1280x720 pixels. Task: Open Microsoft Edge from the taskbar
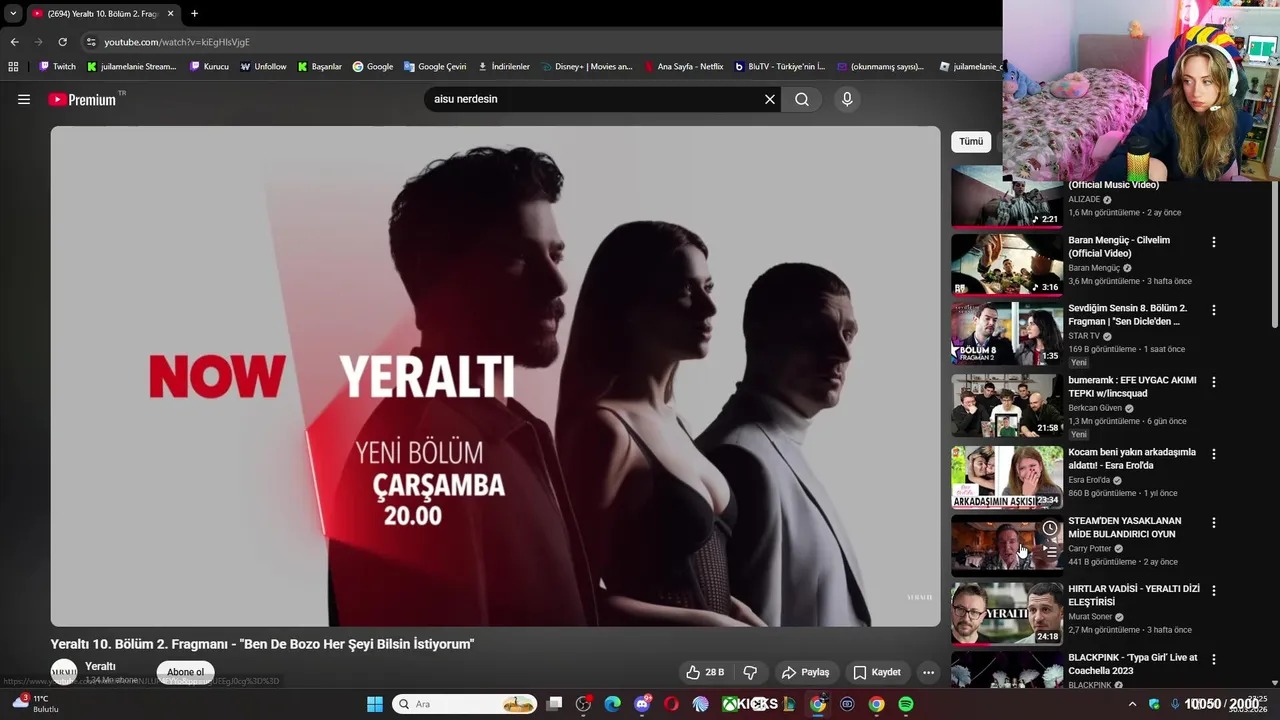613,704
